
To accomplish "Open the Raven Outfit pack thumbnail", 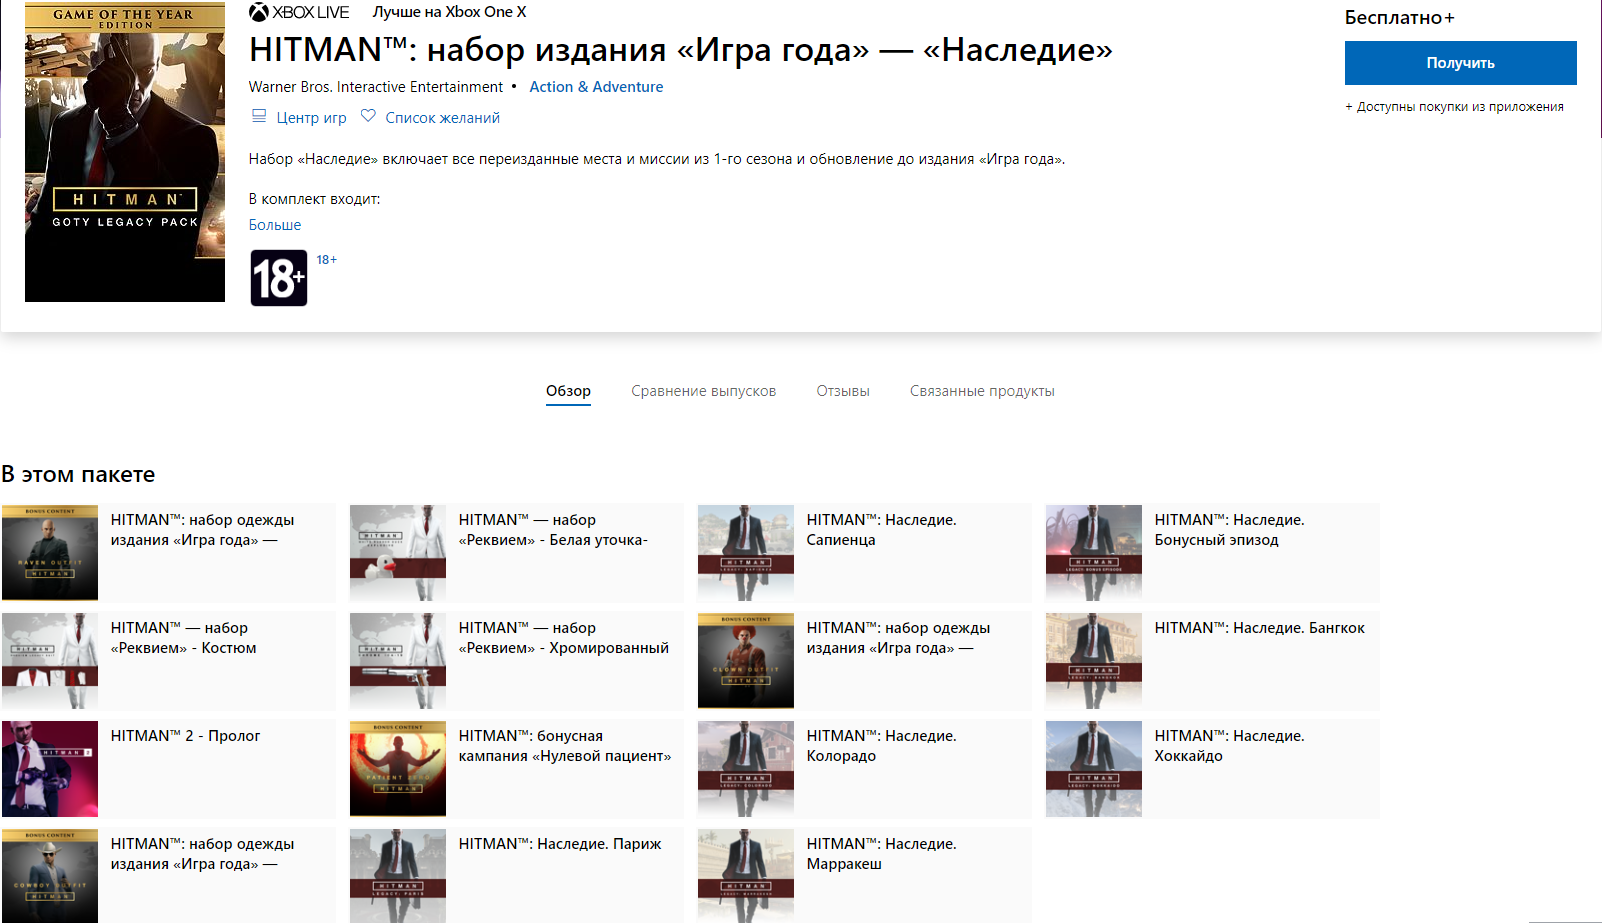I will (50, 553).
